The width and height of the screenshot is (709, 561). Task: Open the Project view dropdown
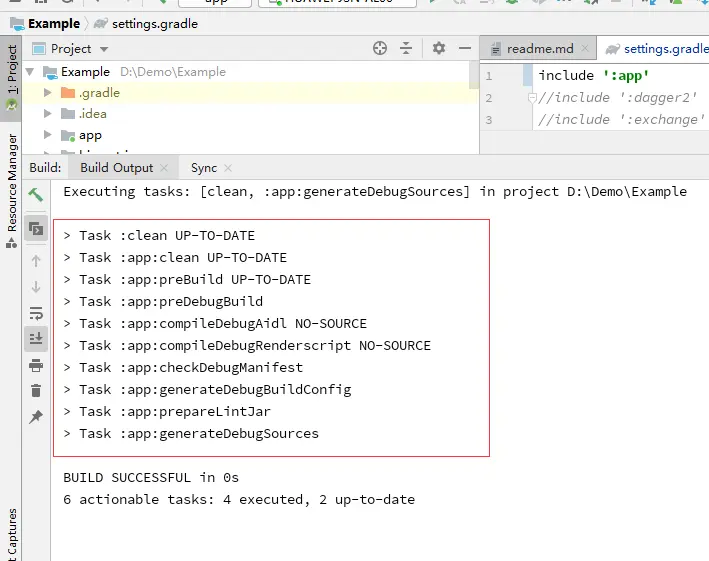tap(104, 49)
